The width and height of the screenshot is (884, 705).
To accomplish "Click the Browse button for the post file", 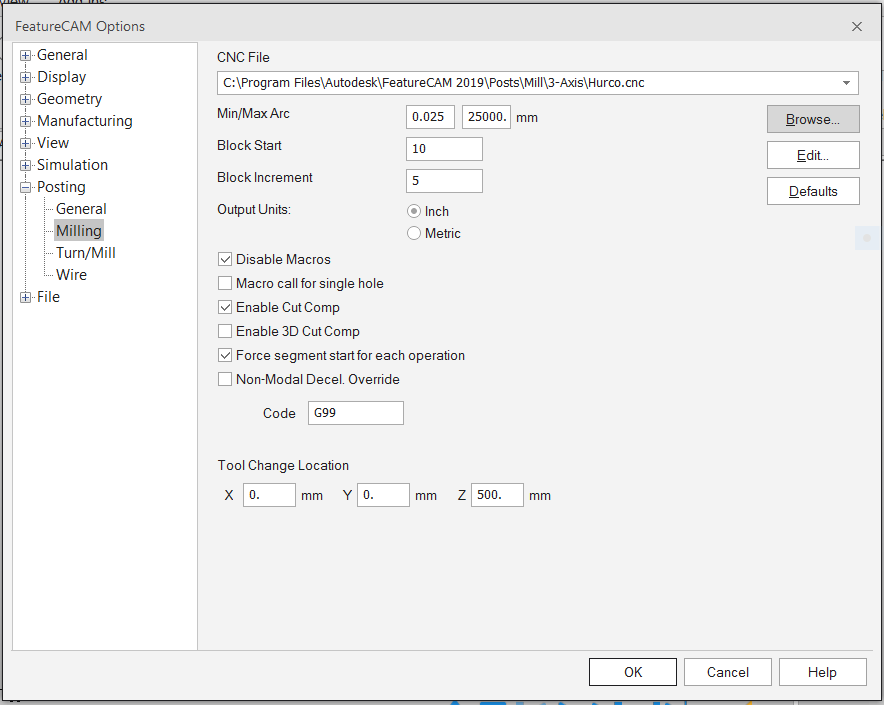I will click(812, 119).
